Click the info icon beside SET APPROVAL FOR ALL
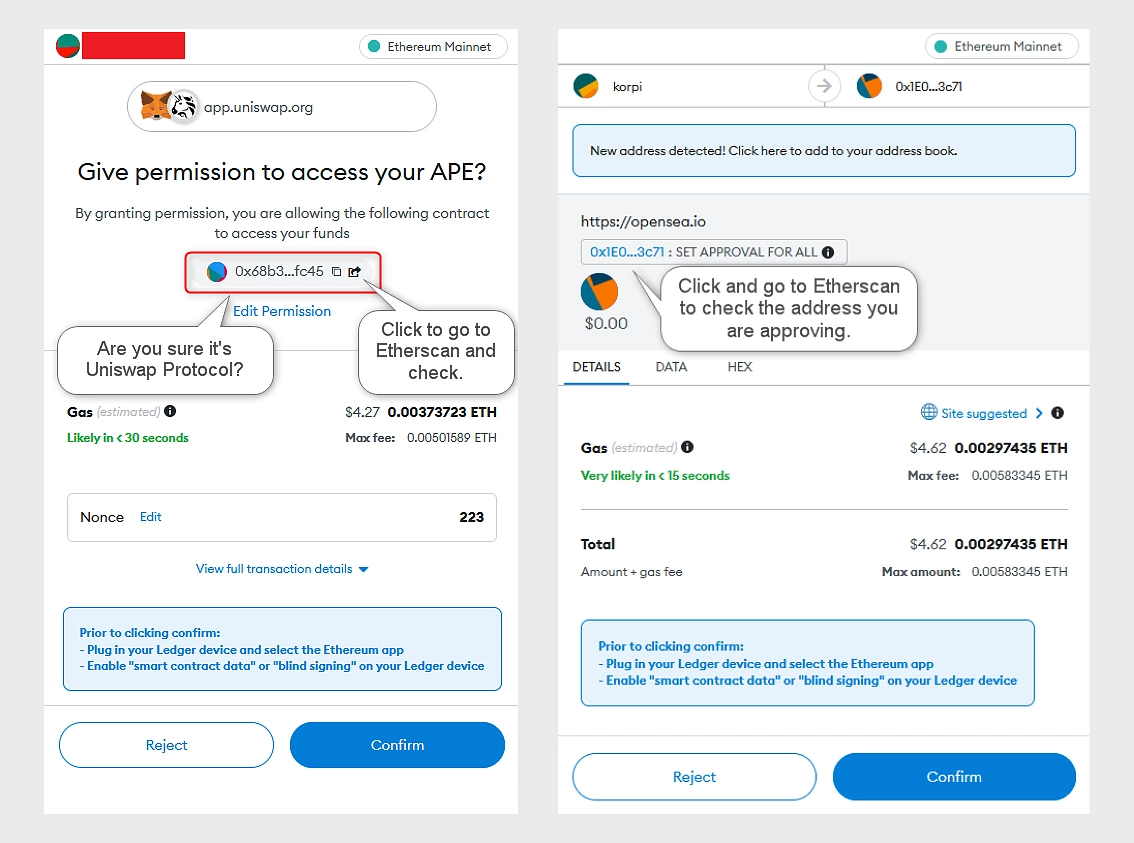This screenshot has width=1134, height=843. (x=828, y=252)
